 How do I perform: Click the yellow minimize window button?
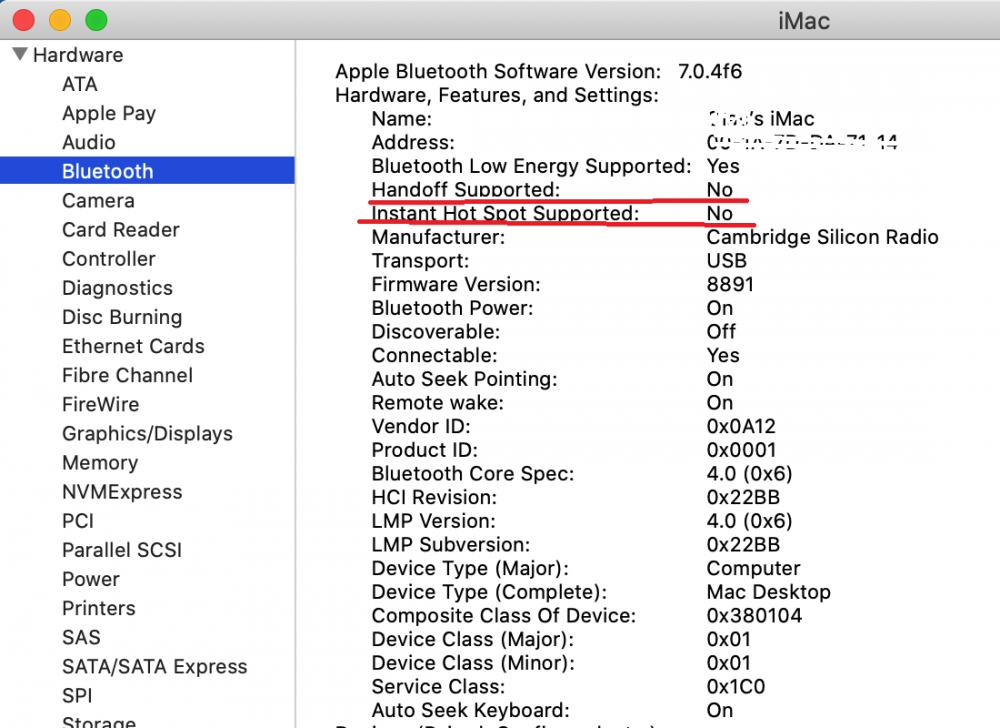click(x=60, y=20)
